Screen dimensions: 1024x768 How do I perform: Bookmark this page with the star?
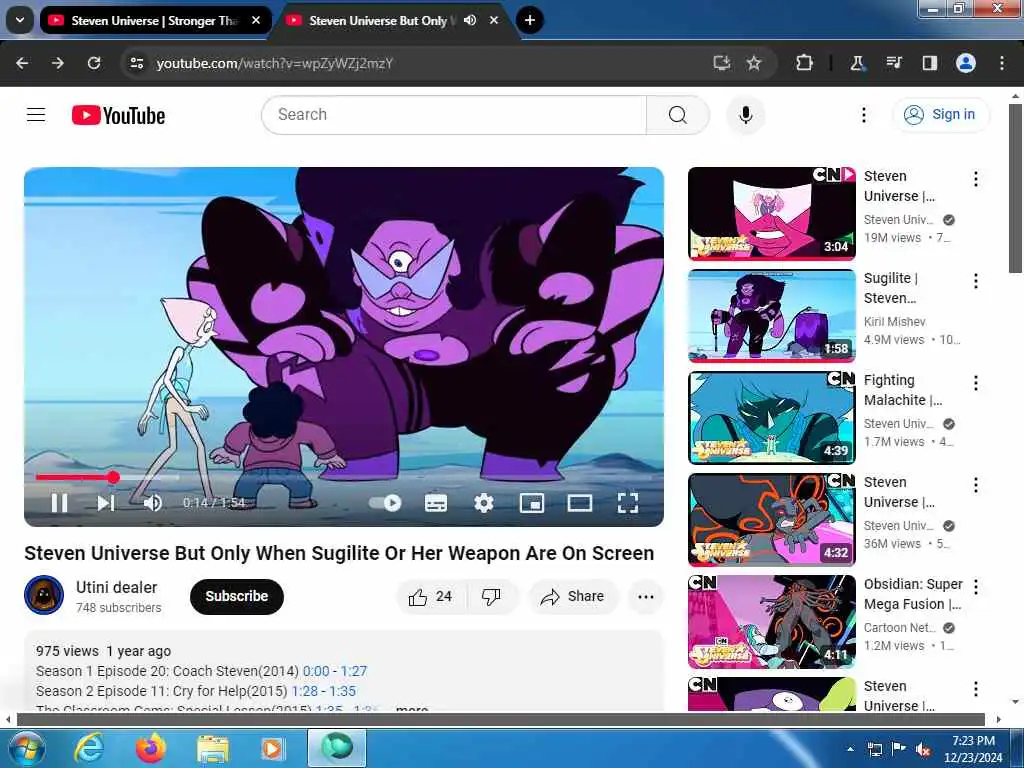tap(754, 63)
